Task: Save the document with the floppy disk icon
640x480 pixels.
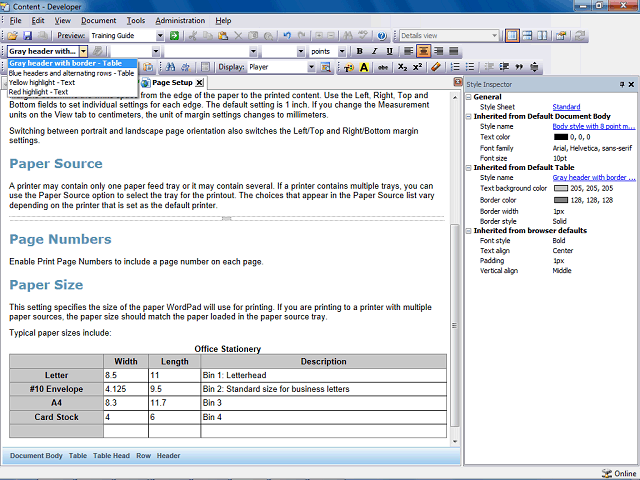Action: pos(27,36)
